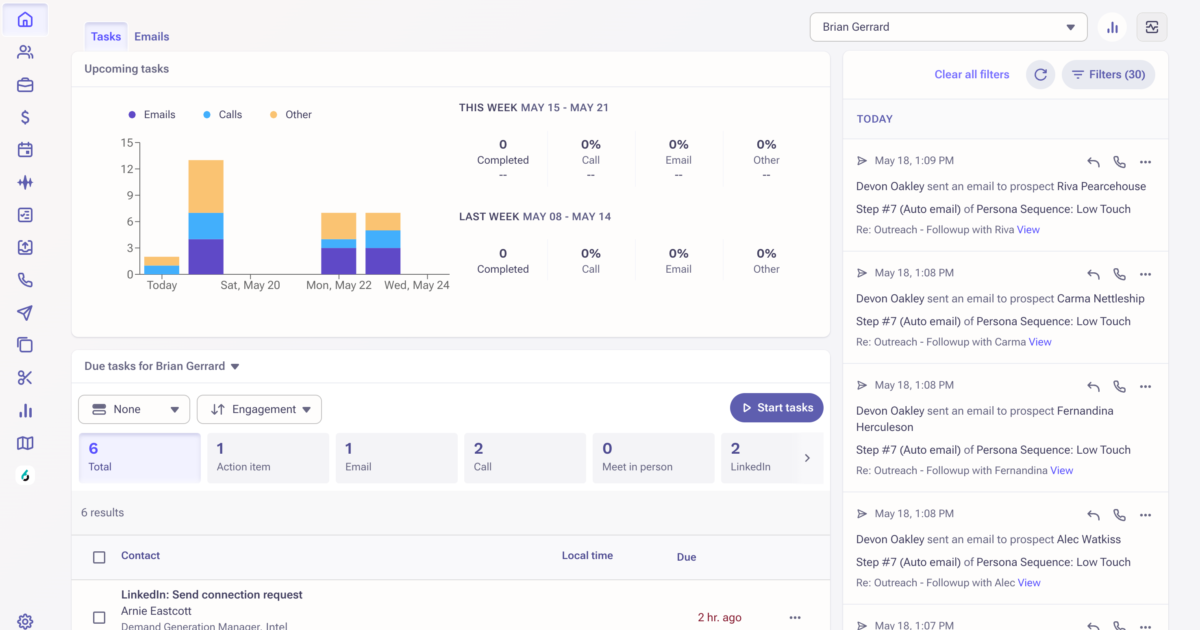Open the bar chart analytics icon near Brian Gerrard
1200x630 pixels.
click(x=1112, y=26)
